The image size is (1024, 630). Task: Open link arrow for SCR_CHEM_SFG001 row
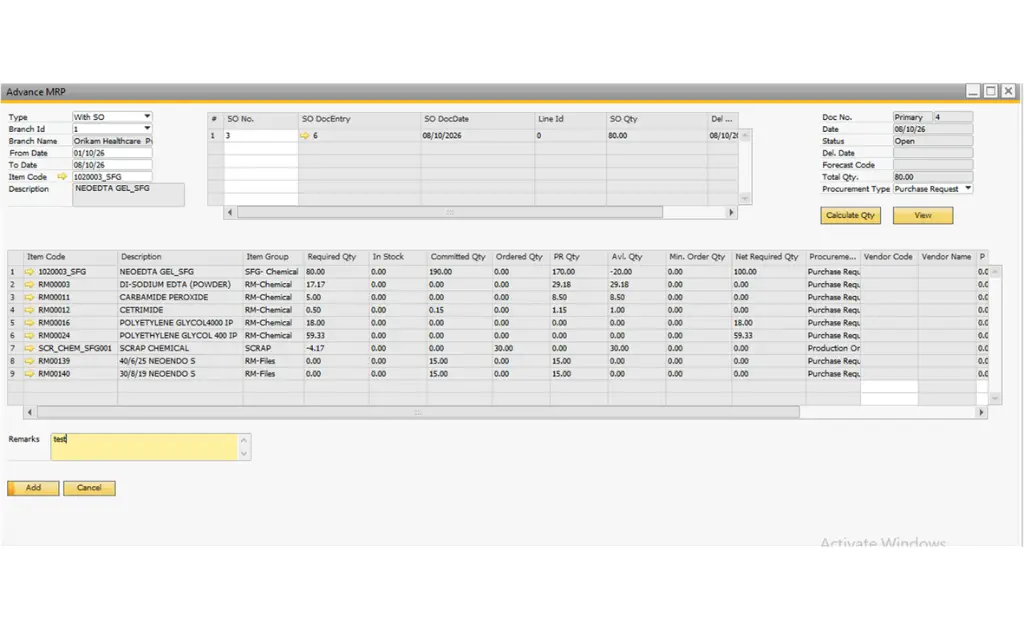click(29, 348)
